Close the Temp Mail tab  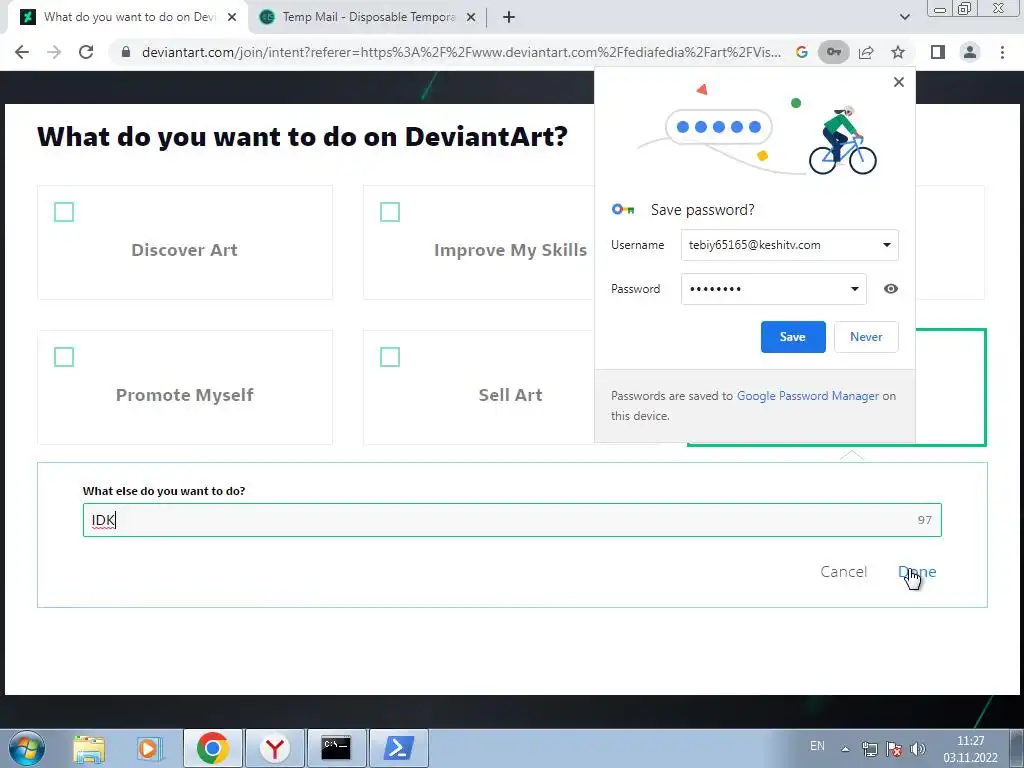471,18
